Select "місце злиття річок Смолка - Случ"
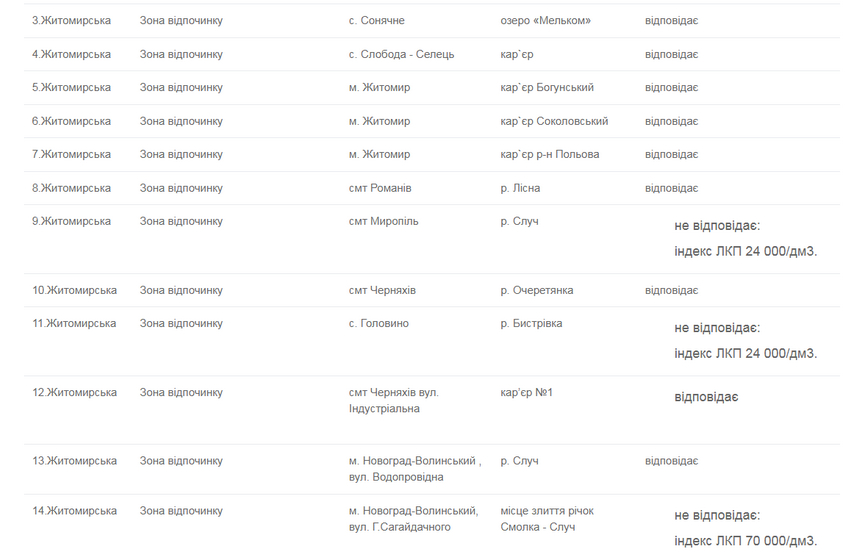Image resolution: width=859 pixels, height=555 pixels. click(547, 519)
